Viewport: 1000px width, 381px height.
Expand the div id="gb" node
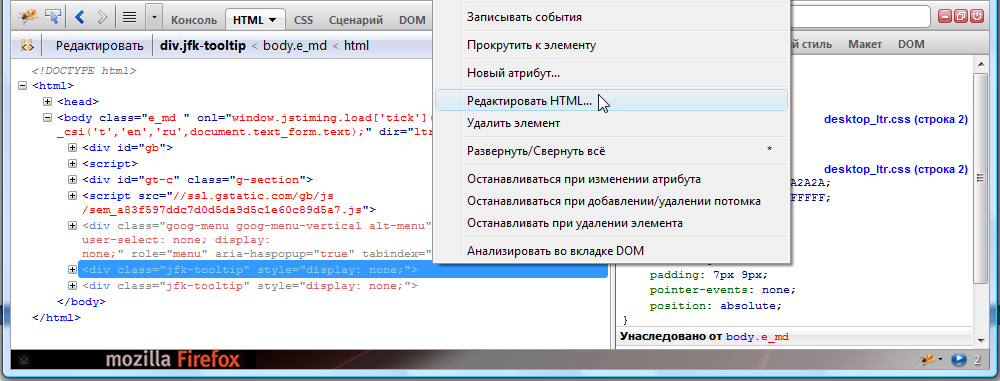[x=73, y=147]
